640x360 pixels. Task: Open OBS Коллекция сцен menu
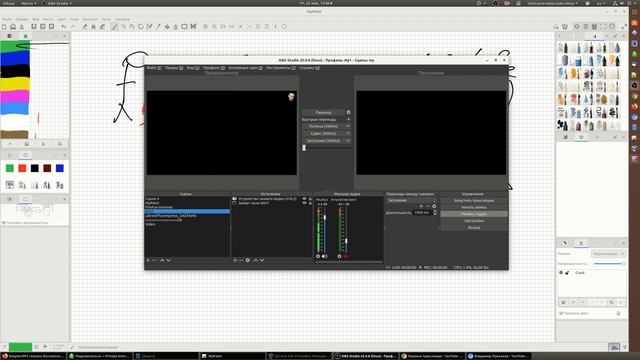(245, 68)
